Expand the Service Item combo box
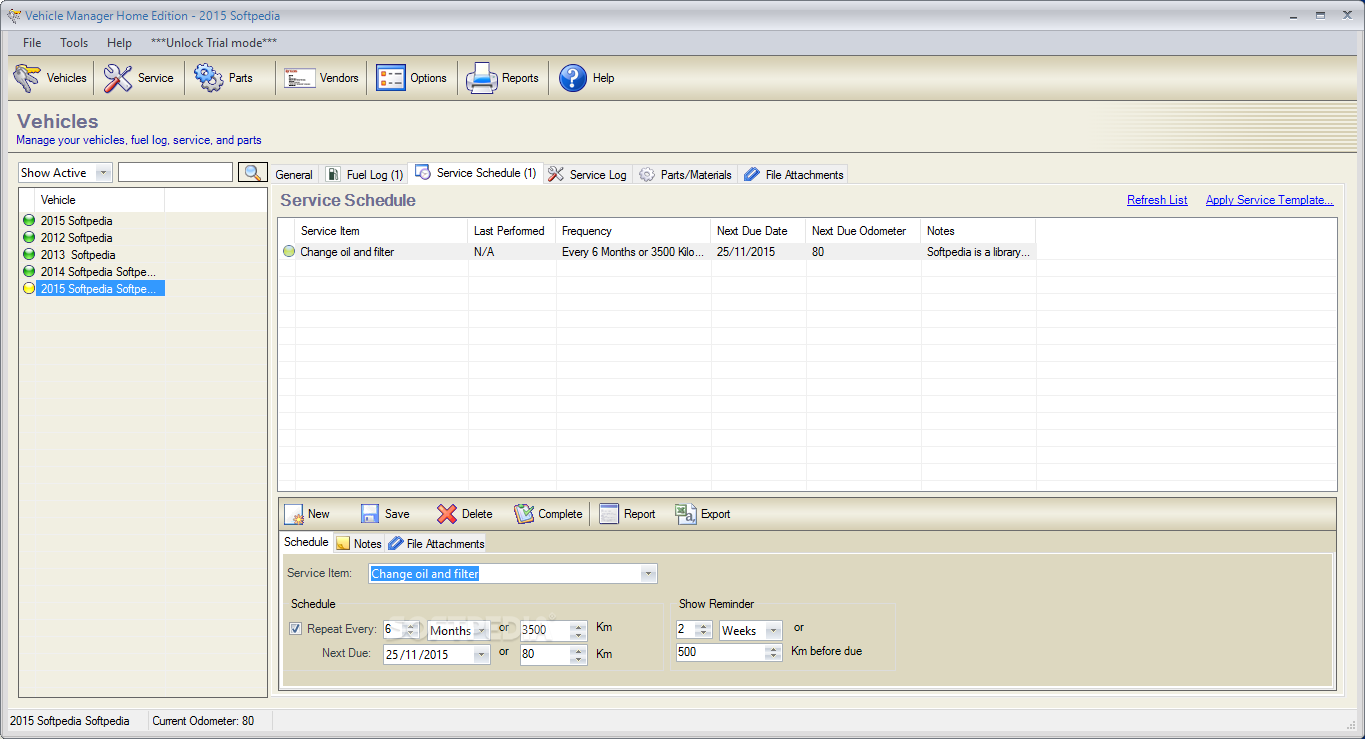The height and width of the screenshot is (739, 1365). (x=648, y=574)
